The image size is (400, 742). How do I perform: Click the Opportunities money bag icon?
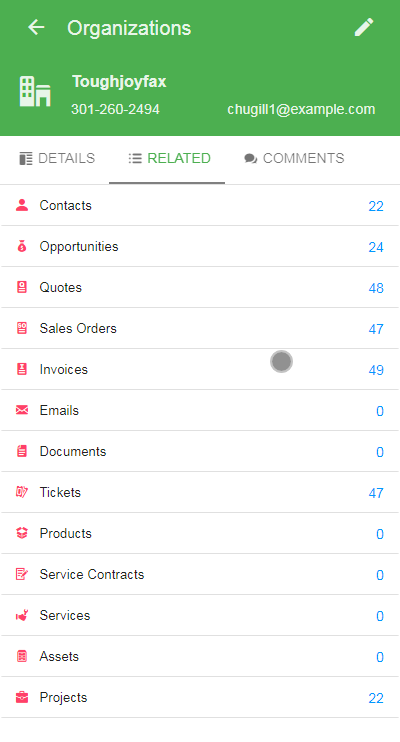coord(22,246)
